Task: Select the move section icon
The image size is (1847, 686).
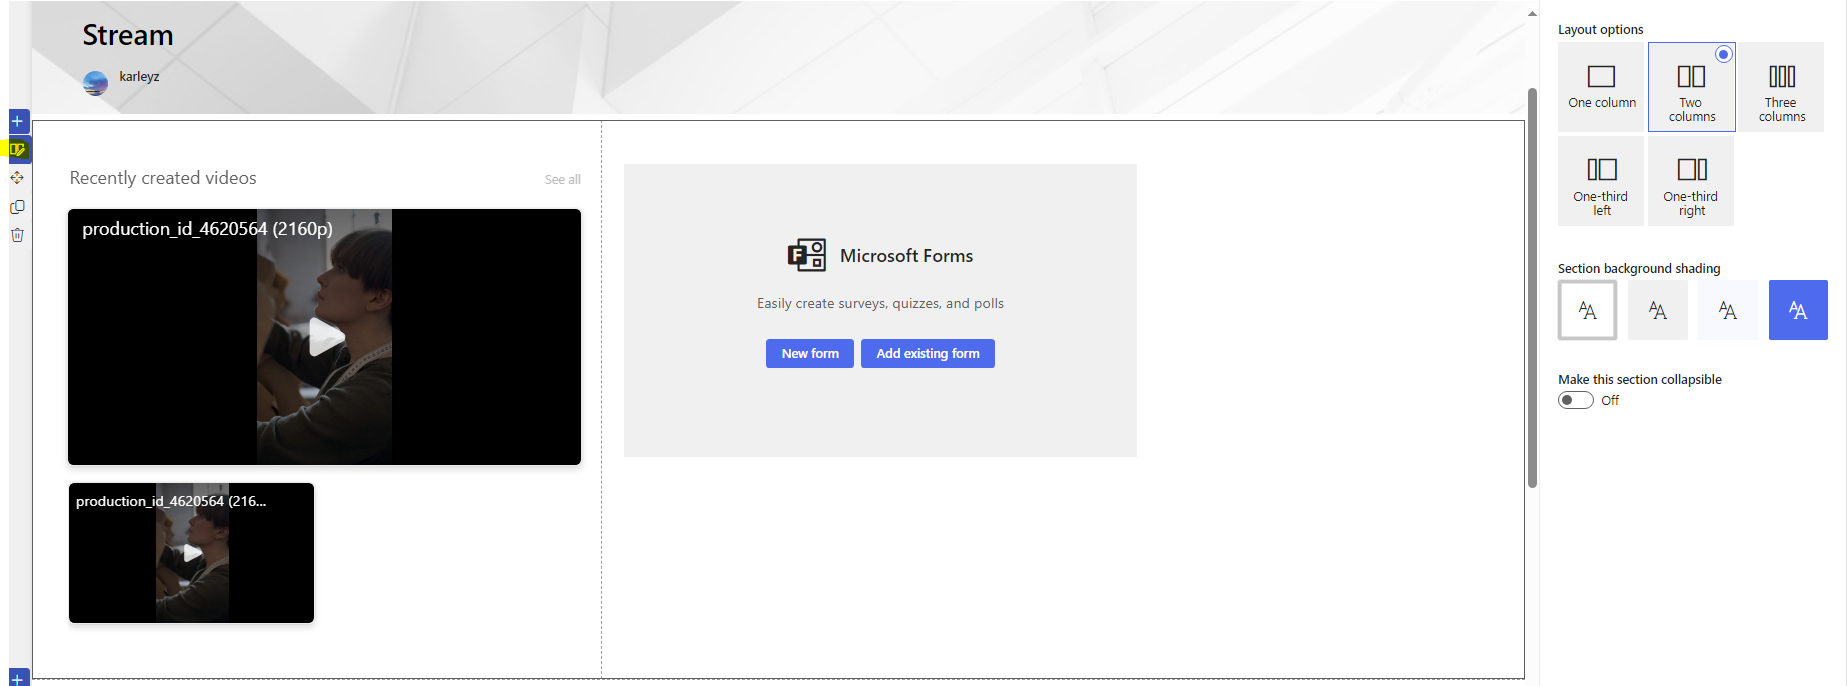Action: point(18,178)
